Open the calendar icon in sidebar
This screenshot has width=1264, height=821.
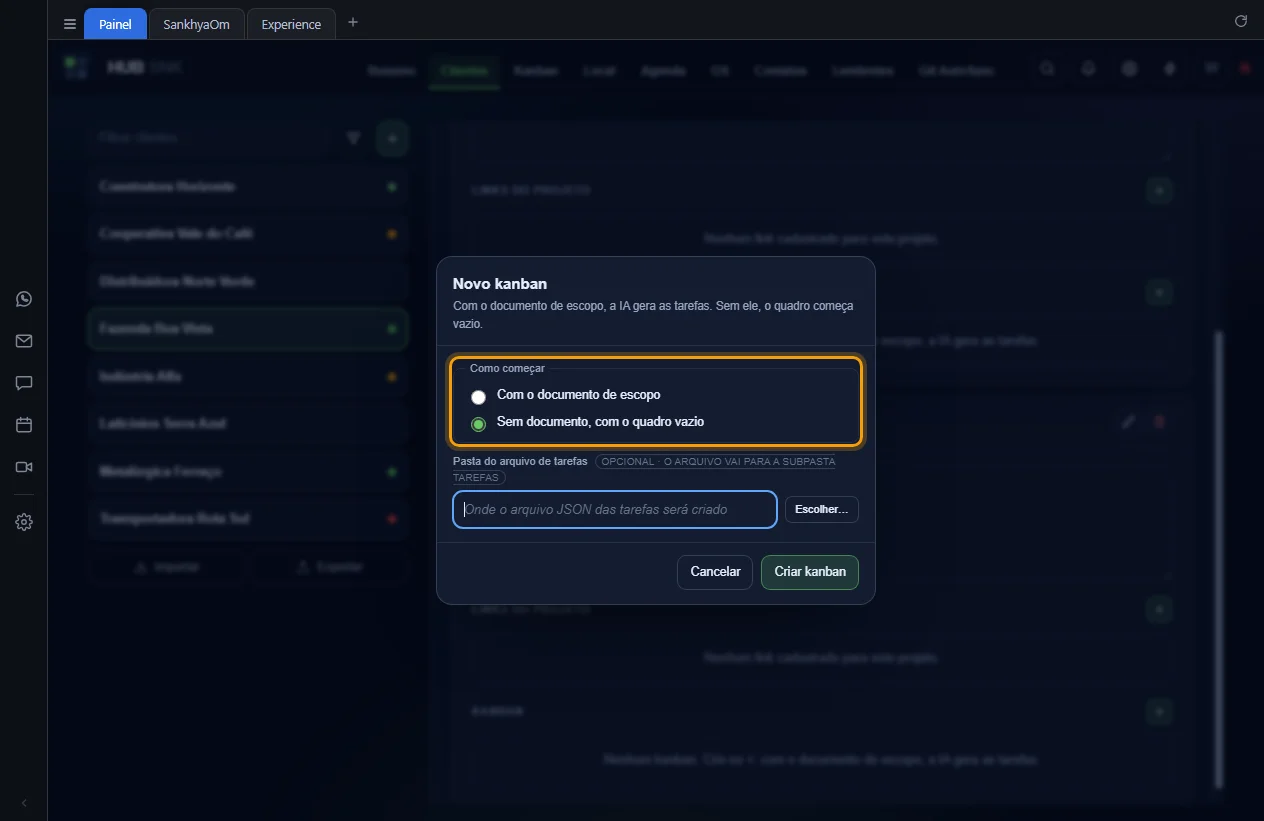pos(24,425)
